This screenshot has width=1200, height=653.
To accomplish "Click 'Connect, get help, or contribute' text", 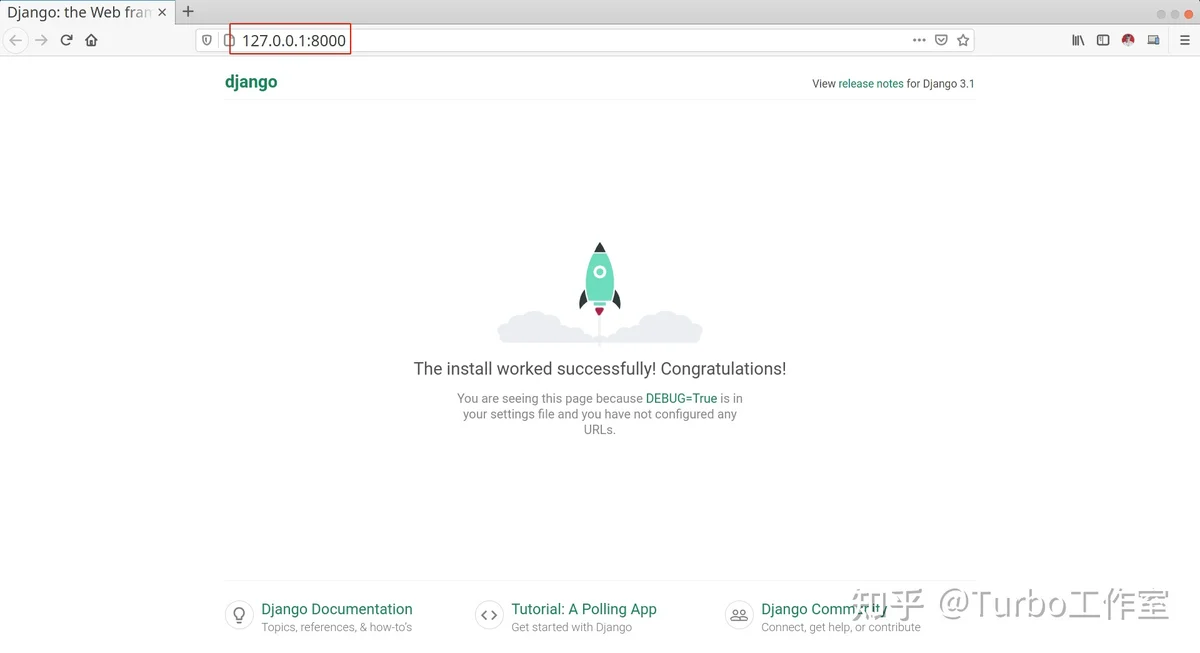I will coord(841,627).
